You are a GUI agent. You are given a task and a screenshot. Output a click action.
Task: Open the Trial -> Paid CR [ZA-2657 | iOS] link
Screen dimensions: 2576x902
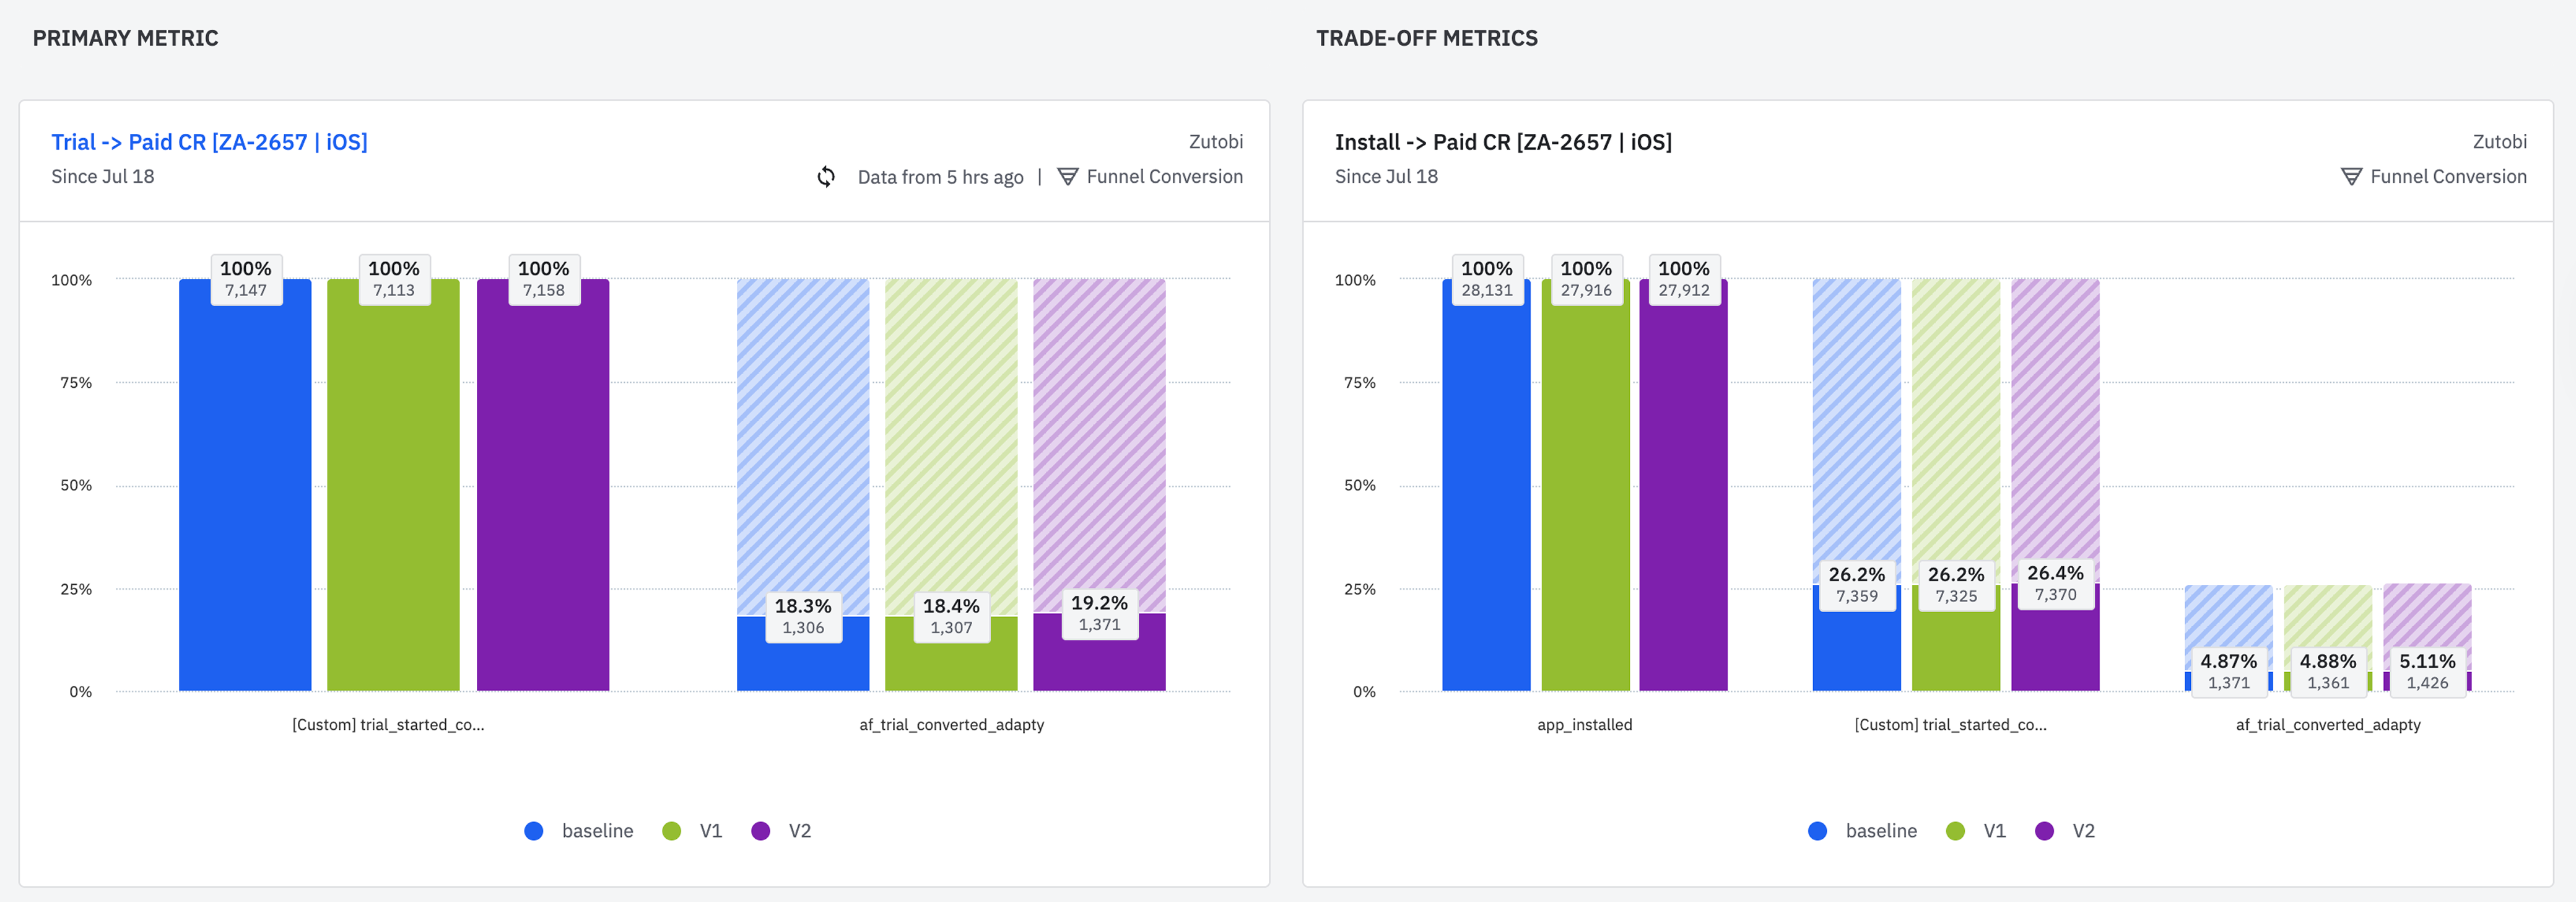click(x=209, y=142)
